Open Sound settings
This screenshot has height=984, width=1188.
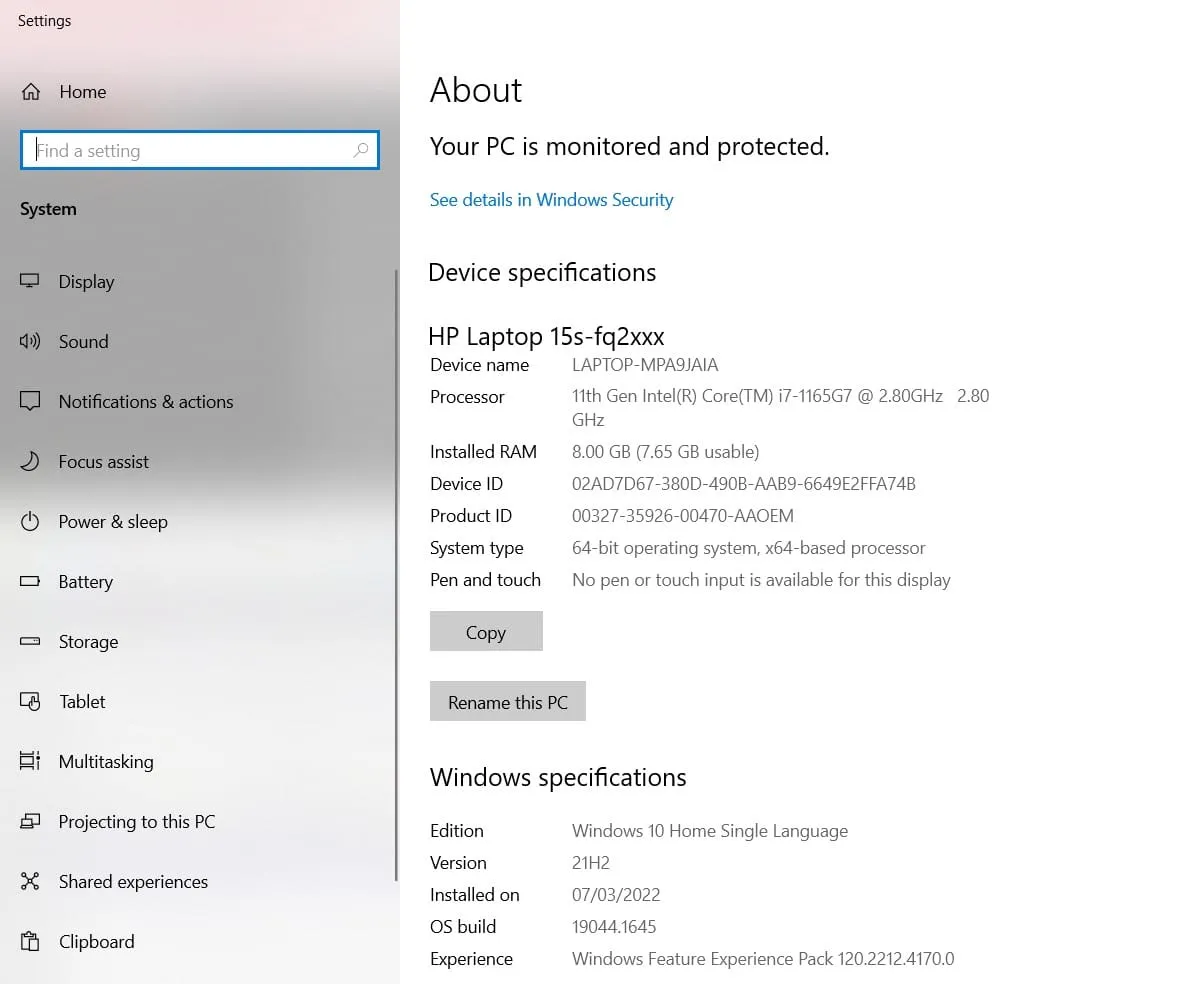pos(83,341)
